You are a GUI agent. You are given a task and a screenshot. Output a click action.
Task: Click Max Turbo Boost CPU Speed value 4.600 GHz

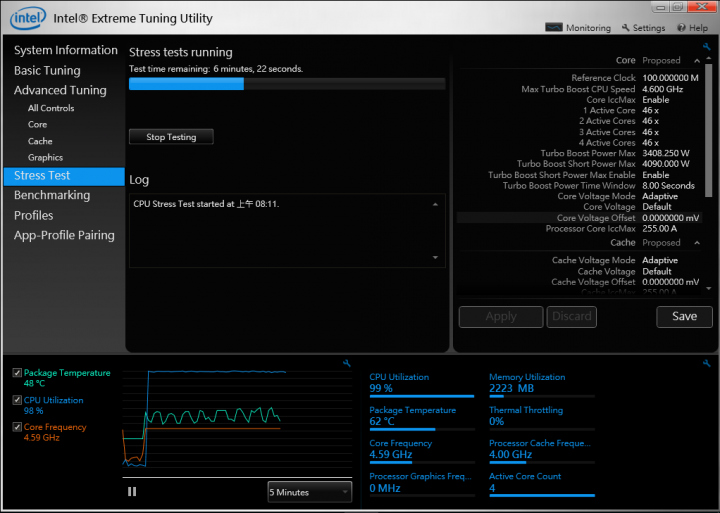(663, 89)
